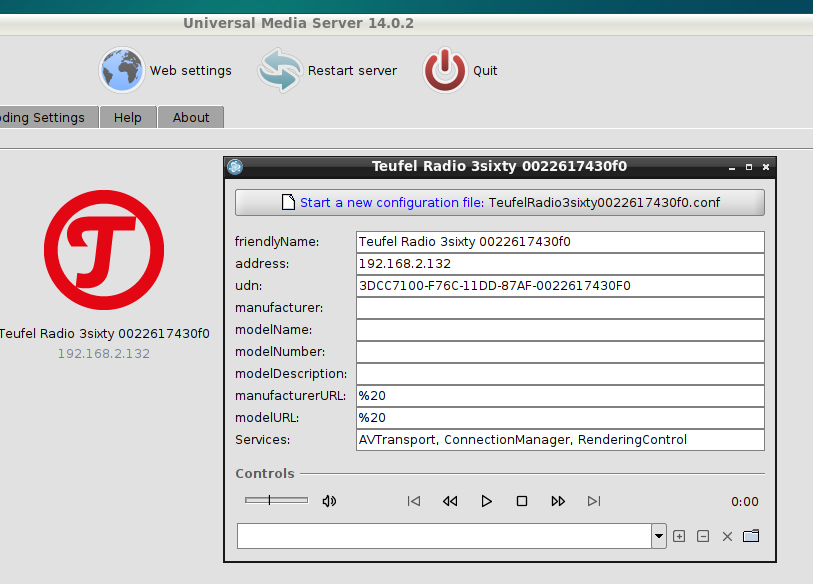This screenshot has width=813, height=584.
Task: Click the Web settings label
Action: tap(191, 71)
